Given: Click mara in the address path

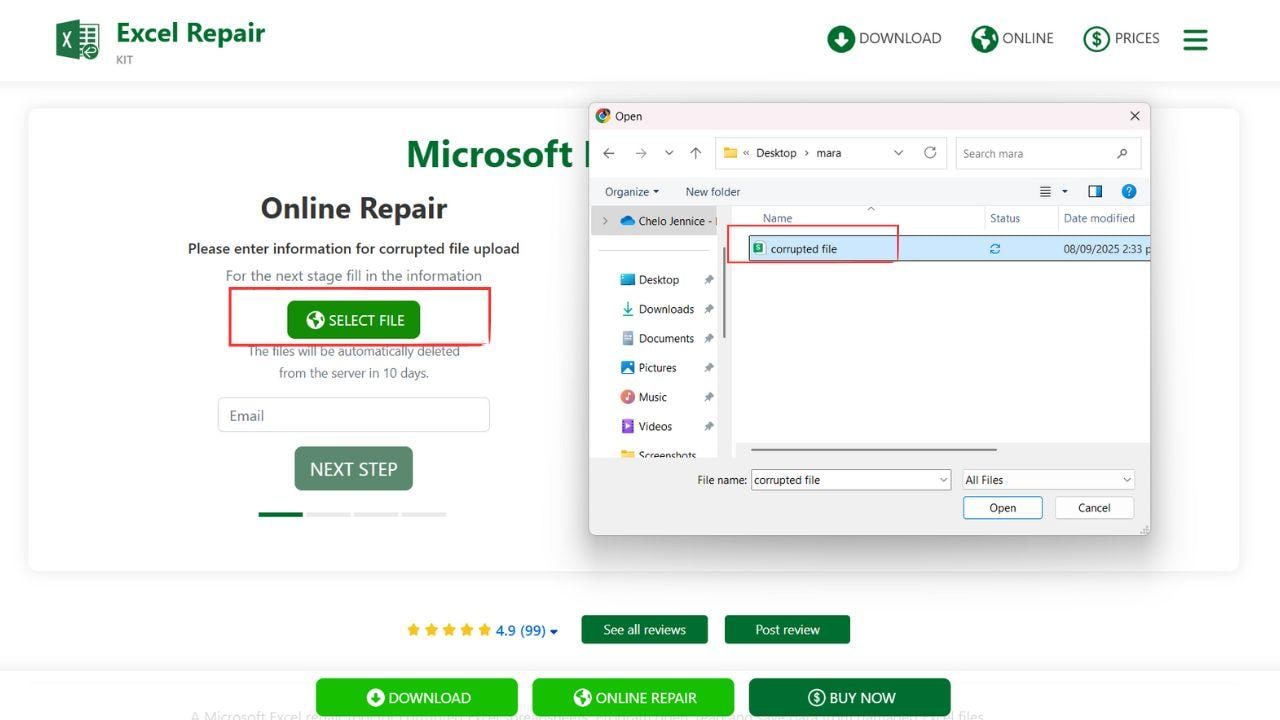Looking at the screenshot, I should click(829, 153).
